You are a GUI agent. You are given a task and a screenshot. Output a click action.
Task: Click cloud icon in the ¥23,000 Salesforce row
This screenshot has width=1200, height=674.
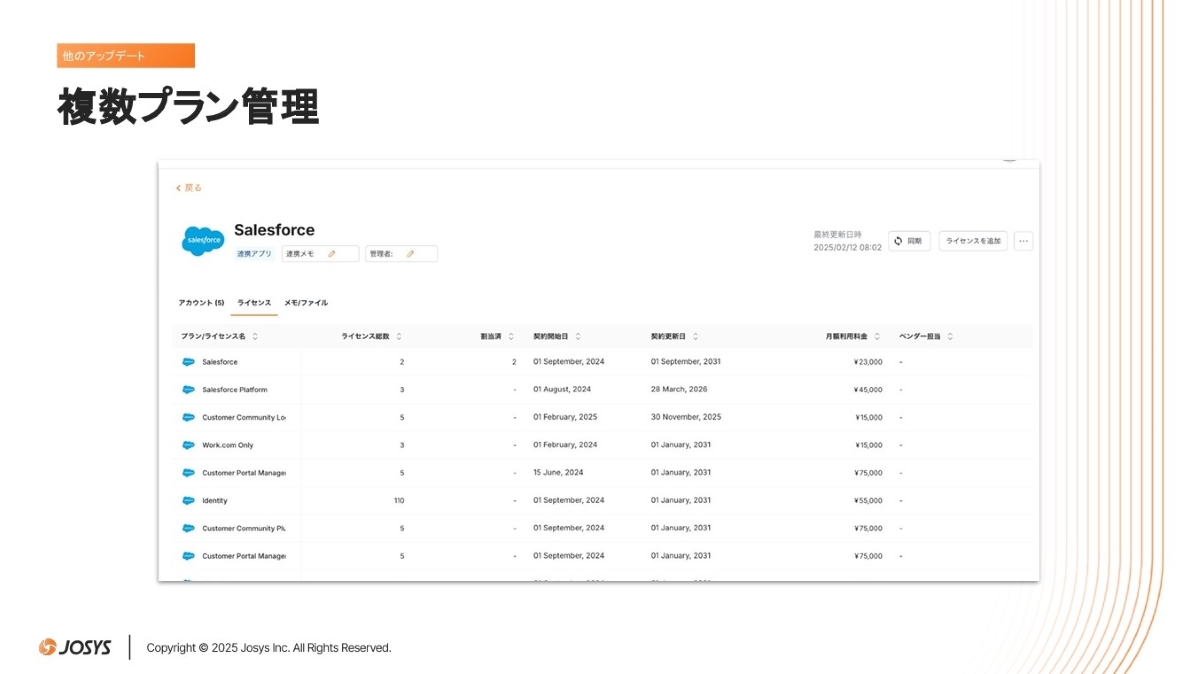[188, 362]
